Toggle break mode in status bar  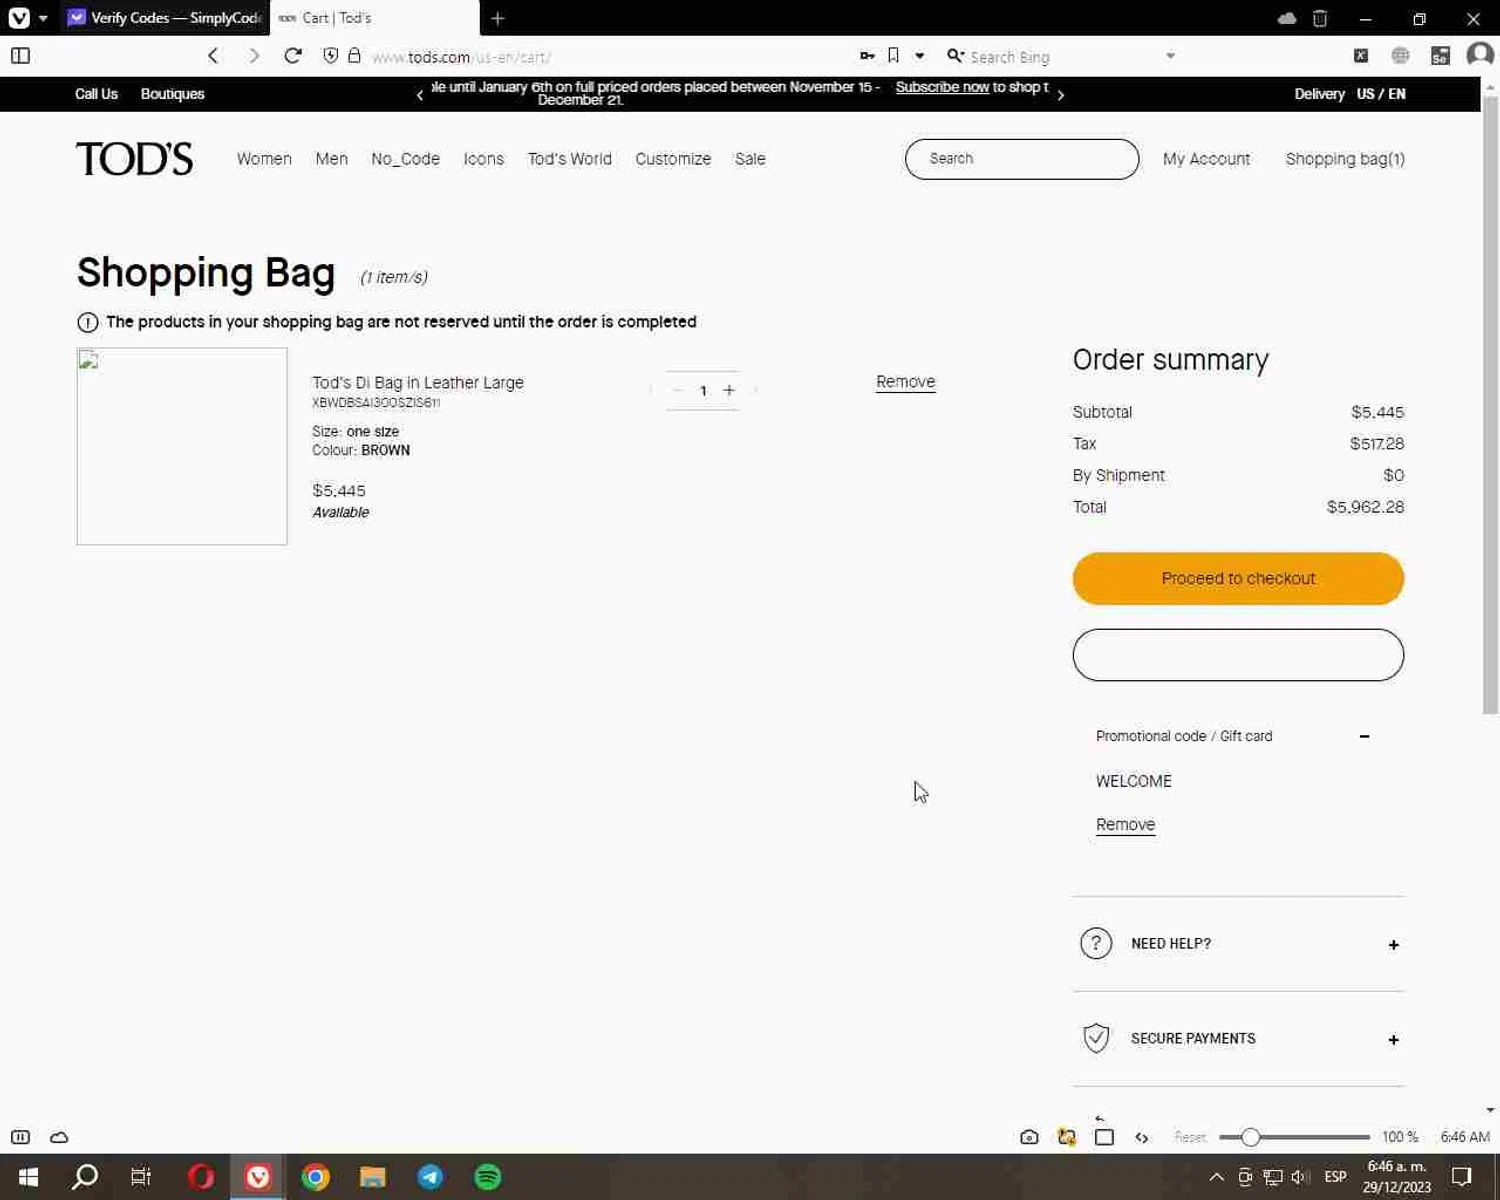20,1137
